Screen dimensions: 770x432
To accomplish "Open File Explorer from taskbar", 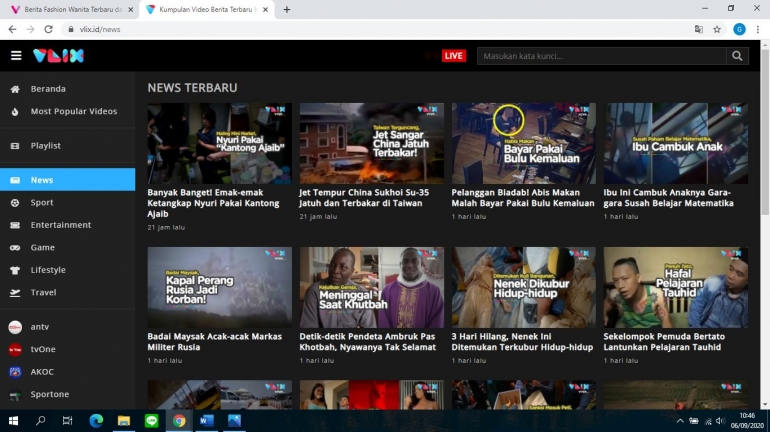I will (124, 421).
